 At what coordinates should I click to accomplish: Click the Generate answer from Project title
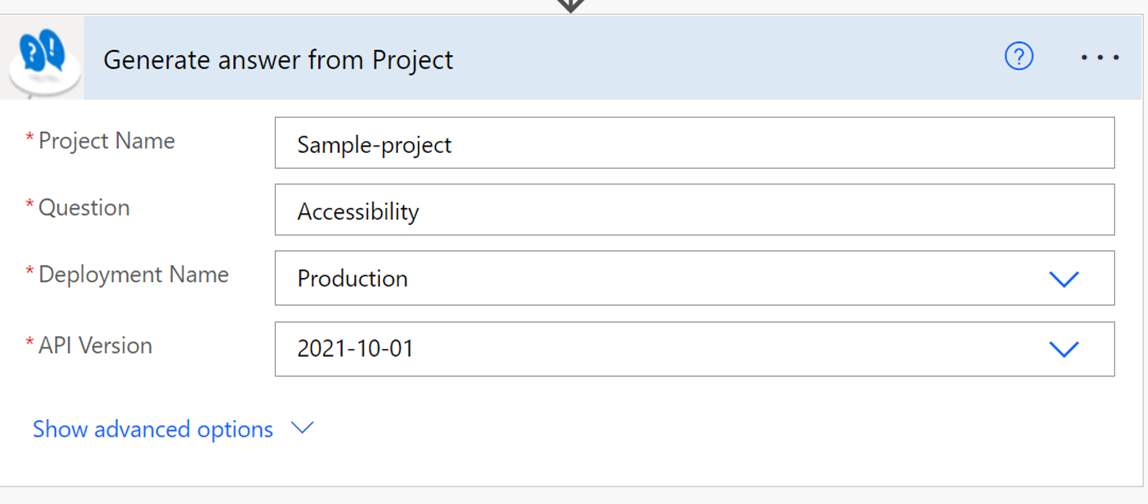[x=278, y=60]
